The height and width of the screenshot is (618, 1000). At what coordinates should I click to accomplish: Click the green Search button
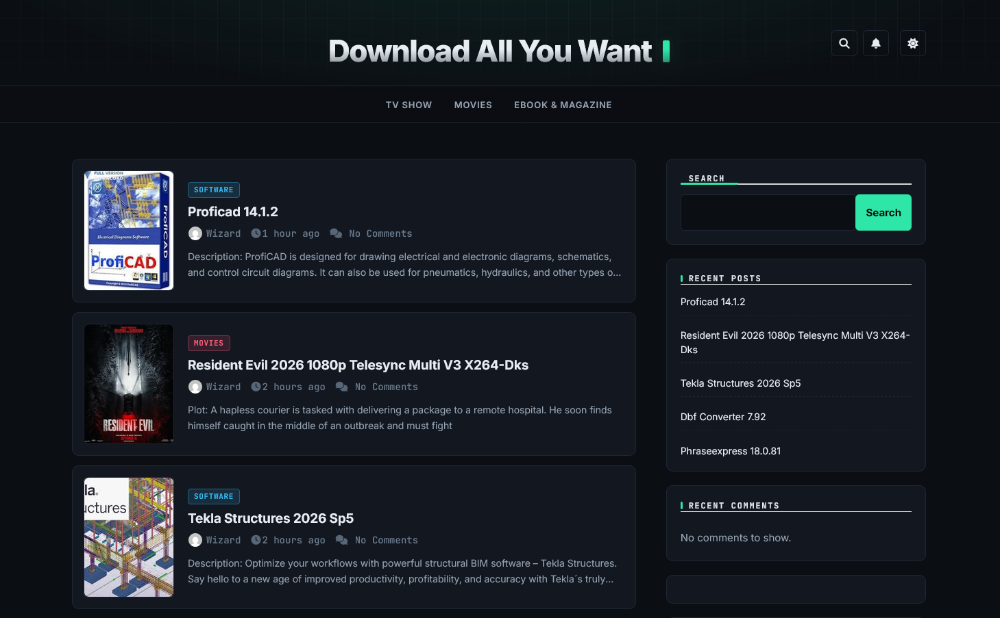883,212
